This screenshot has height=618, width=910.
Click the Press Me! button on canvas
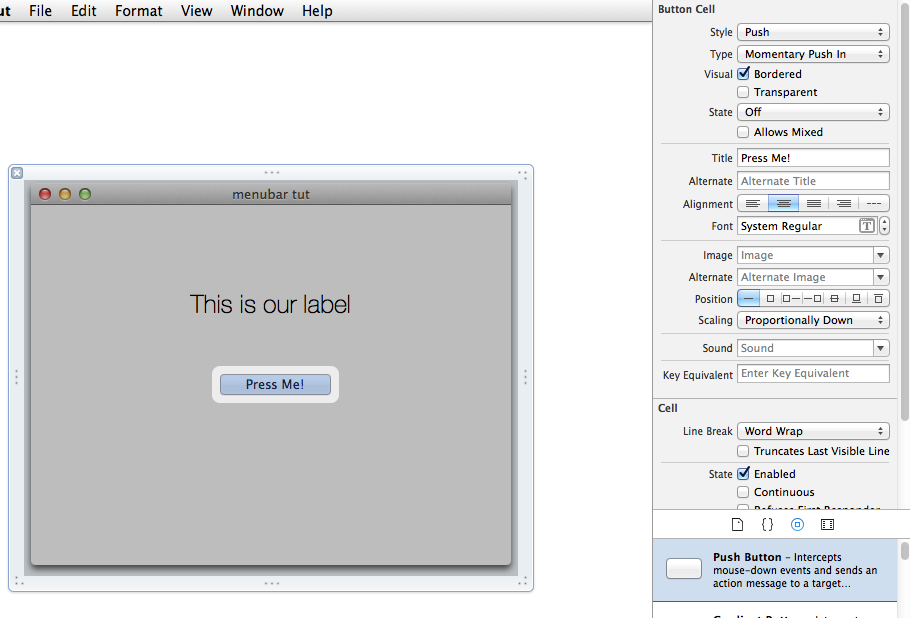tap(275, 385)
